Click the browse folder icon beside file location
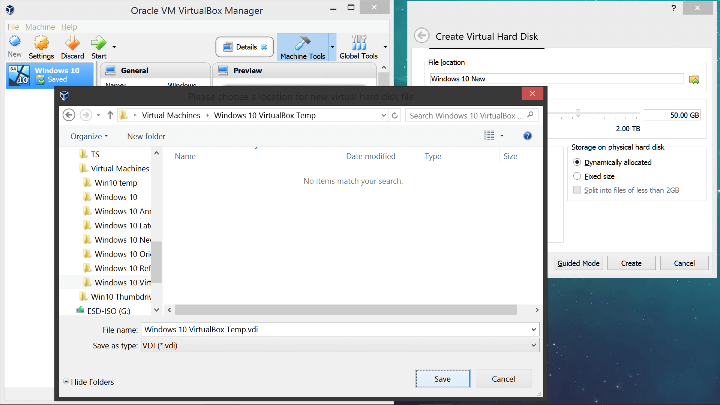This screenshot has height=405, width=720. (x=694, y=79)
